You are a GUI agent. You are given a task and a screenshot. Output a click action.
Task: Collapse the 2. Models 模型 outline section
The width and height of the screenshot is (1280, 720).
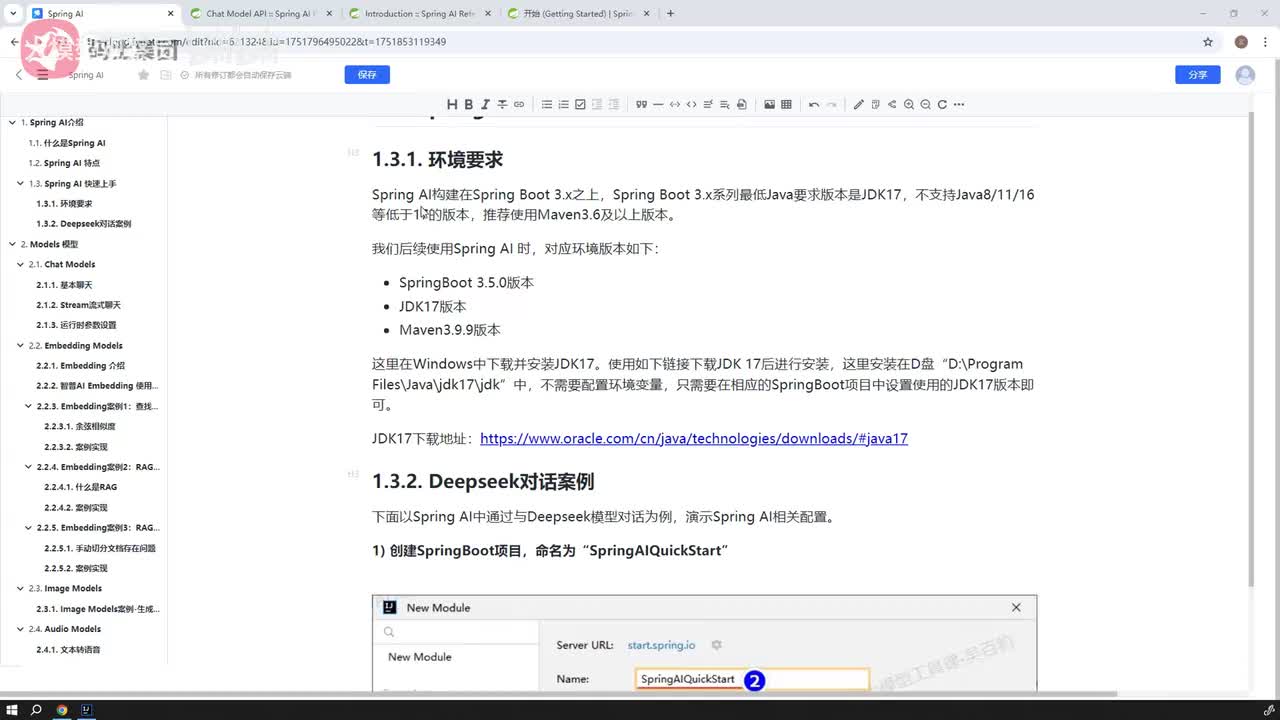point(12,244)
